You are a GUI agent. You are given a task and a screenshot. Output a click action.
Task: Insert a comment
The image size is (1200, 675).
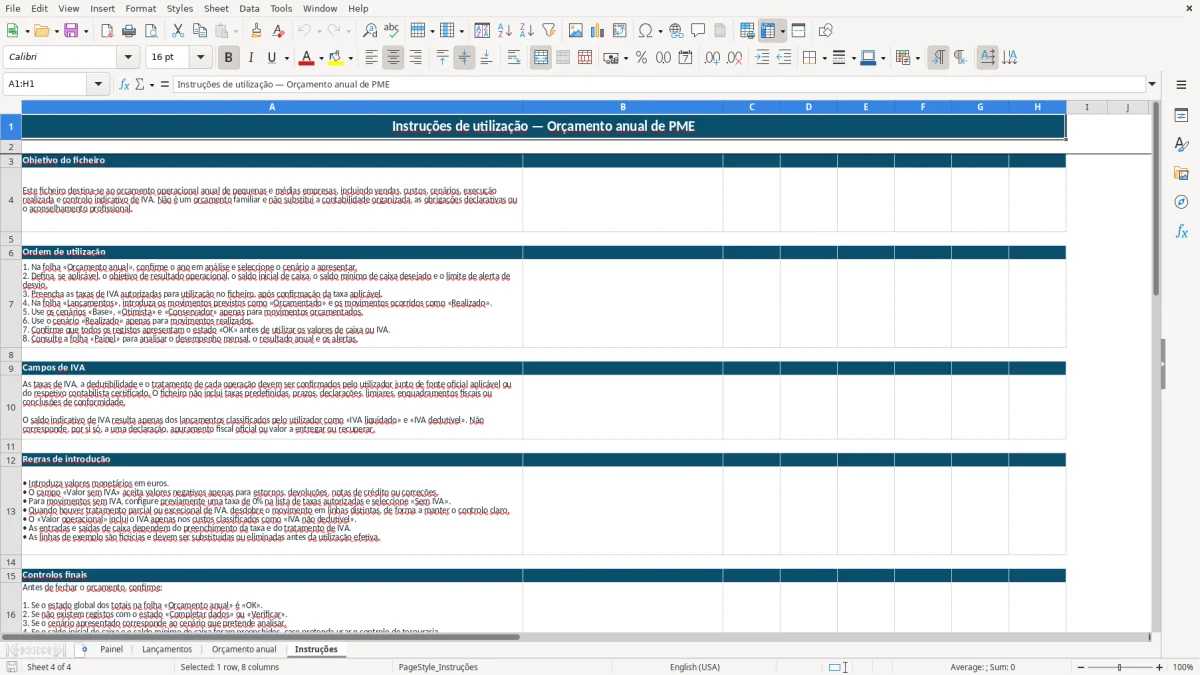click(698, 31)
